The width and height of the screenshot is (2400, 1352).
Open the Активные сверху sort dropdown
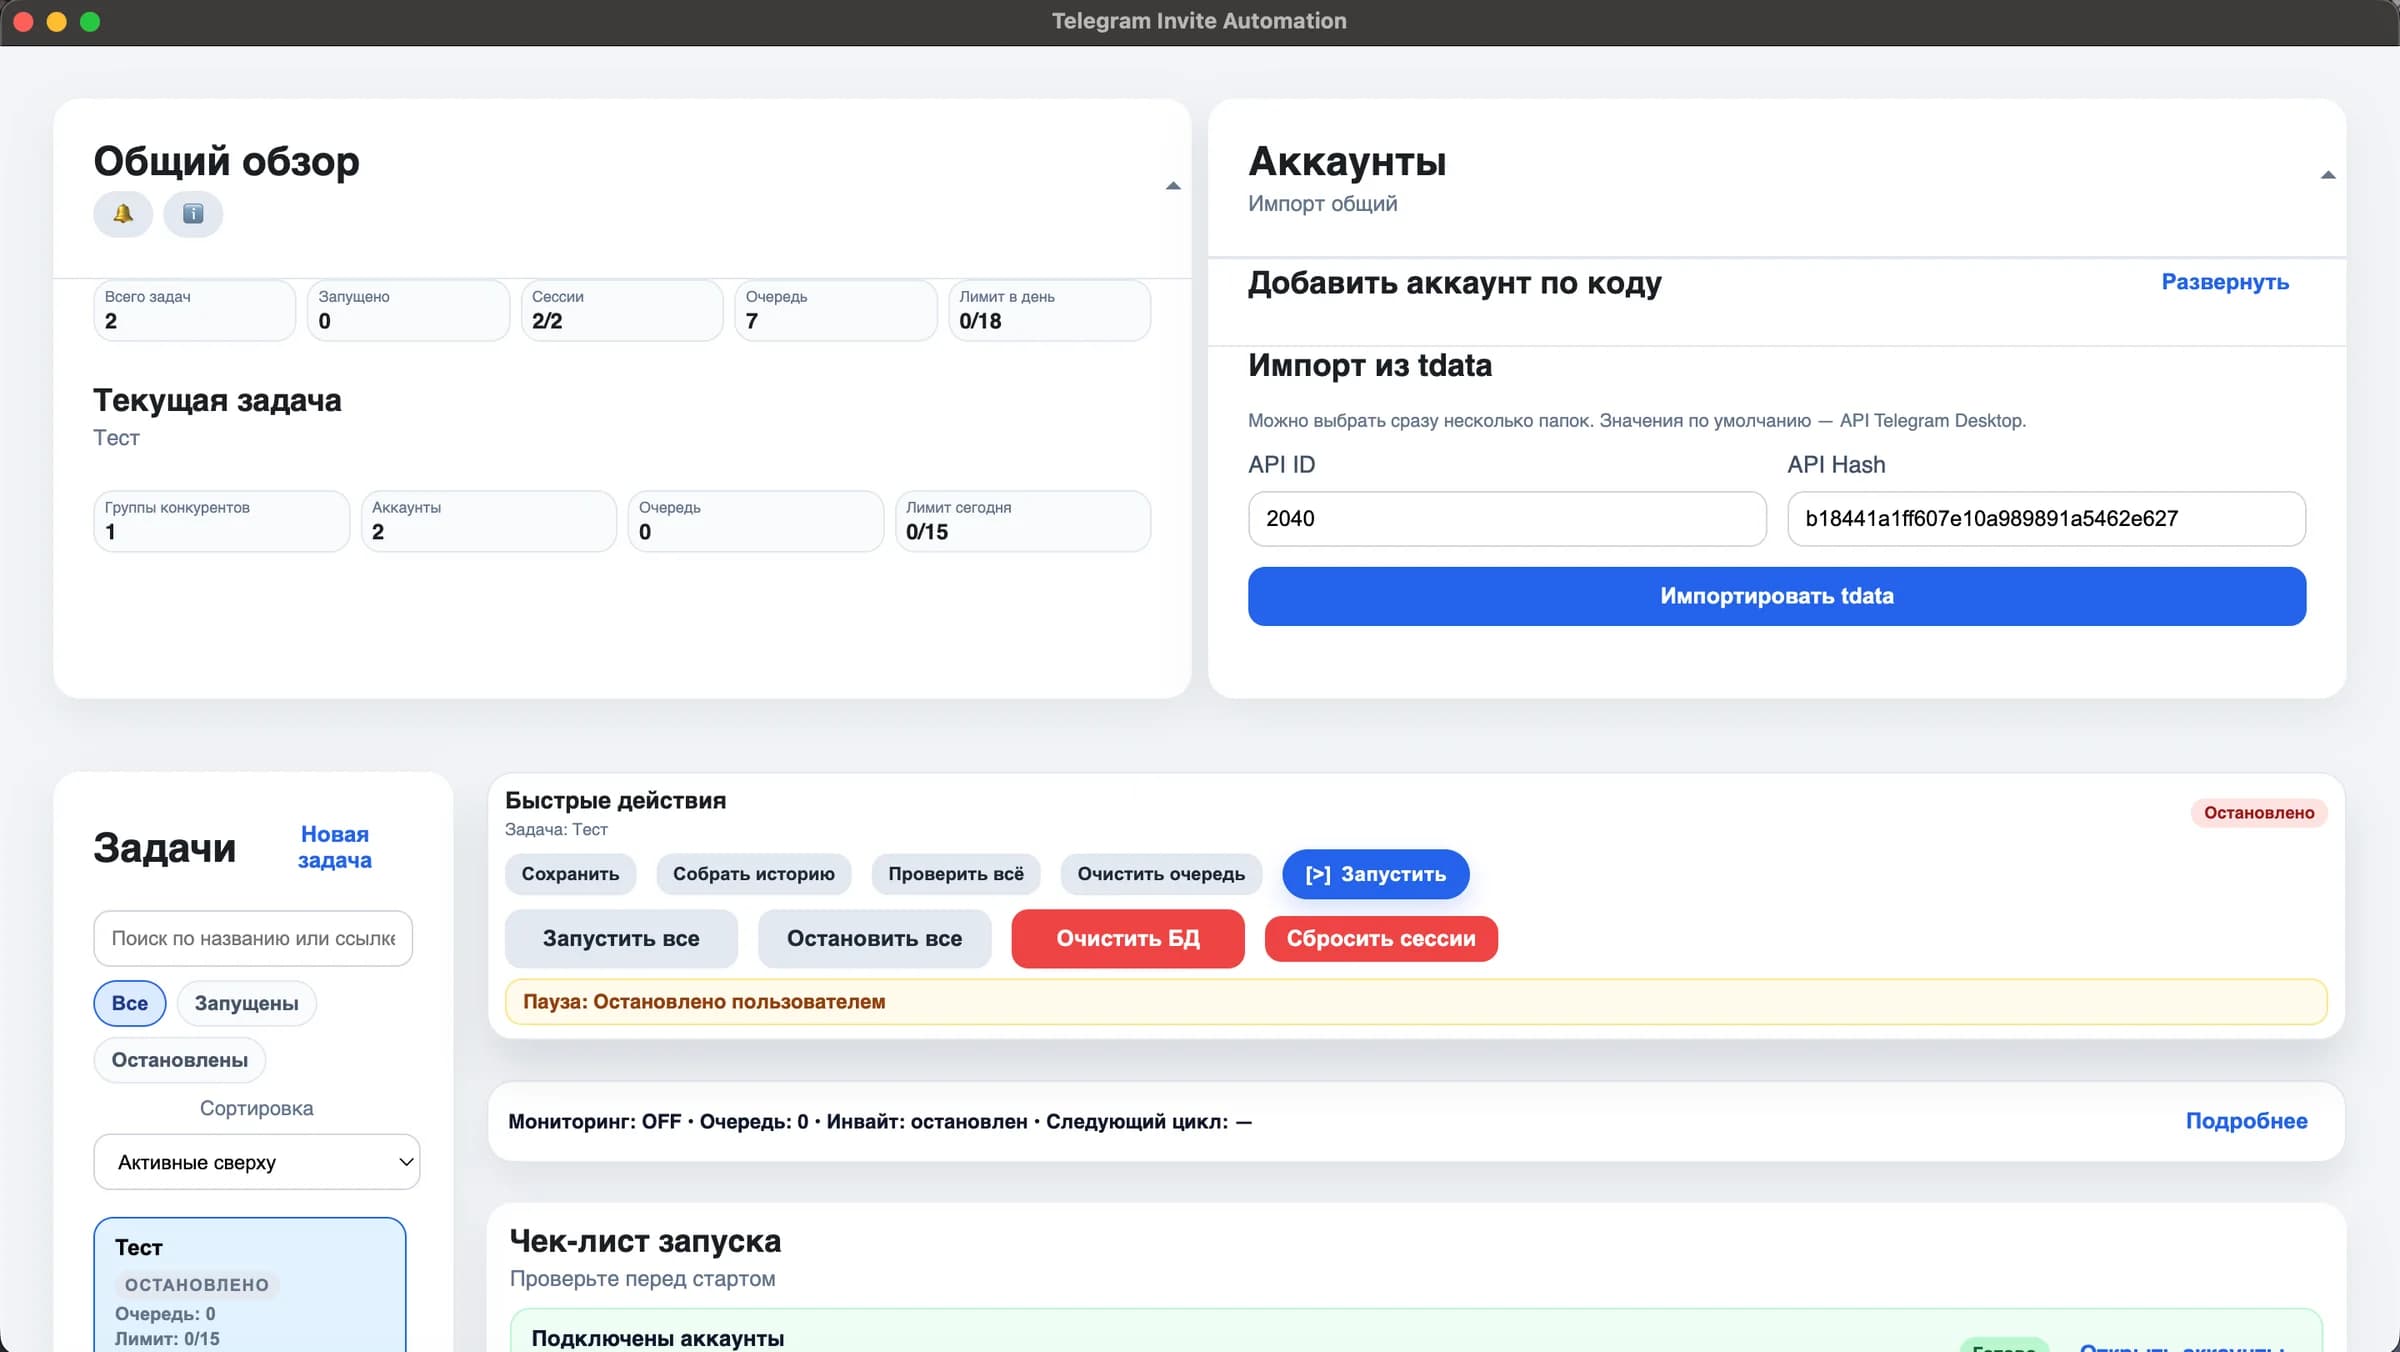(x=257, y=1162)
